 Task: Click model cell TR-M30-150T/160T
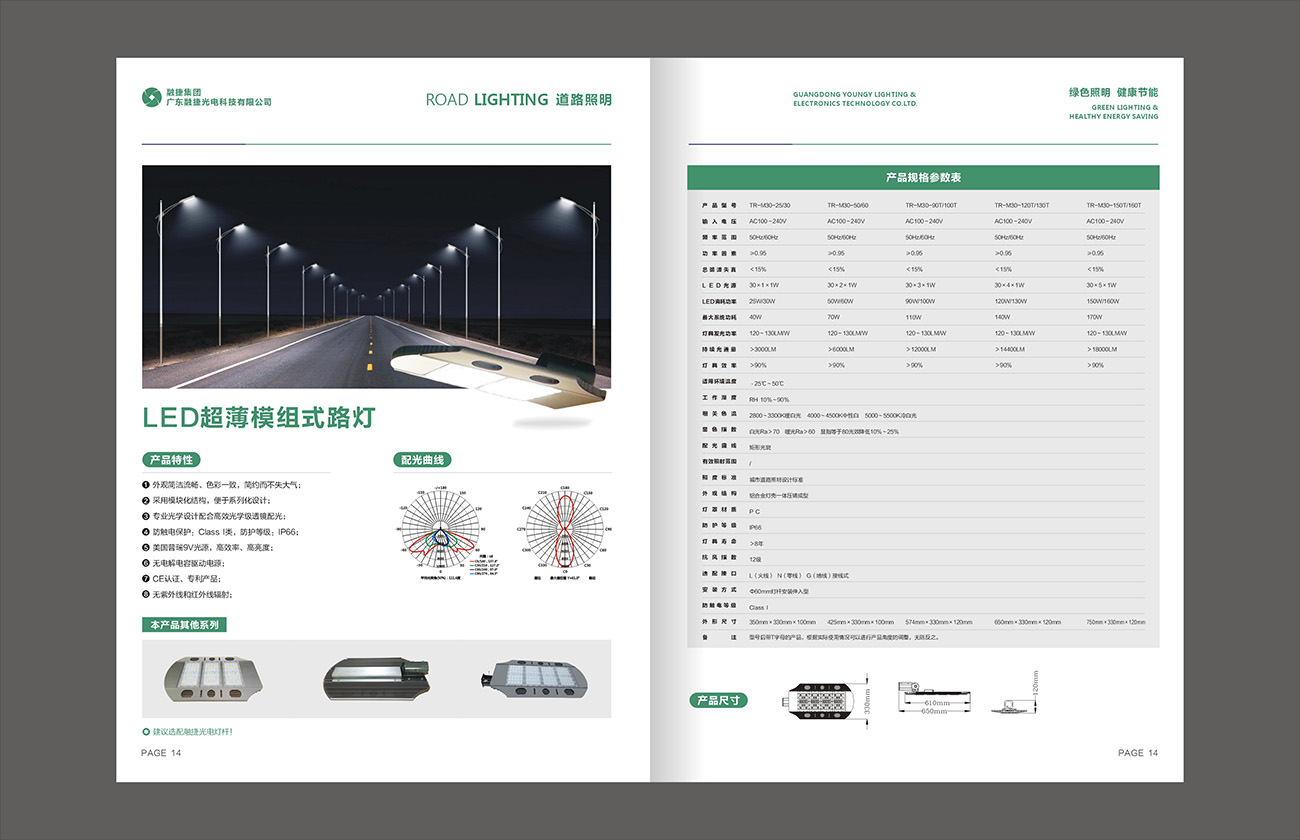1115,205
